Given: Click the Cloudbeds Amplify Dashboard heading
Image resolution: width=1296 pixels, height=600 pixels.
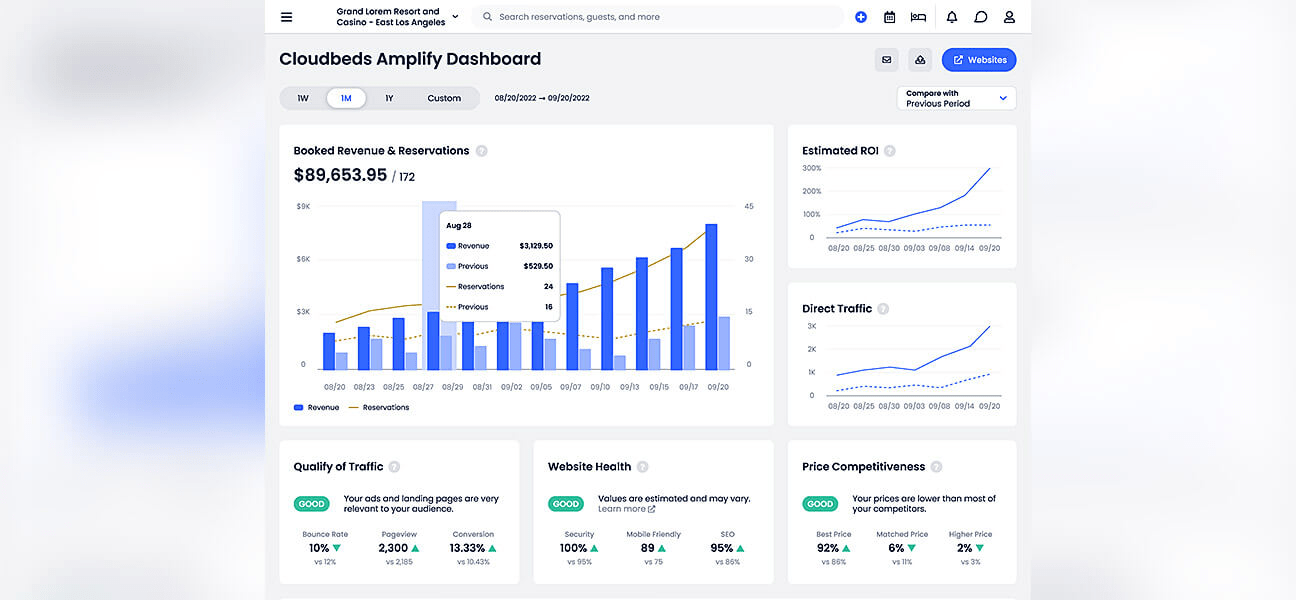Looking at the screenshot, I should coord(410,59).
